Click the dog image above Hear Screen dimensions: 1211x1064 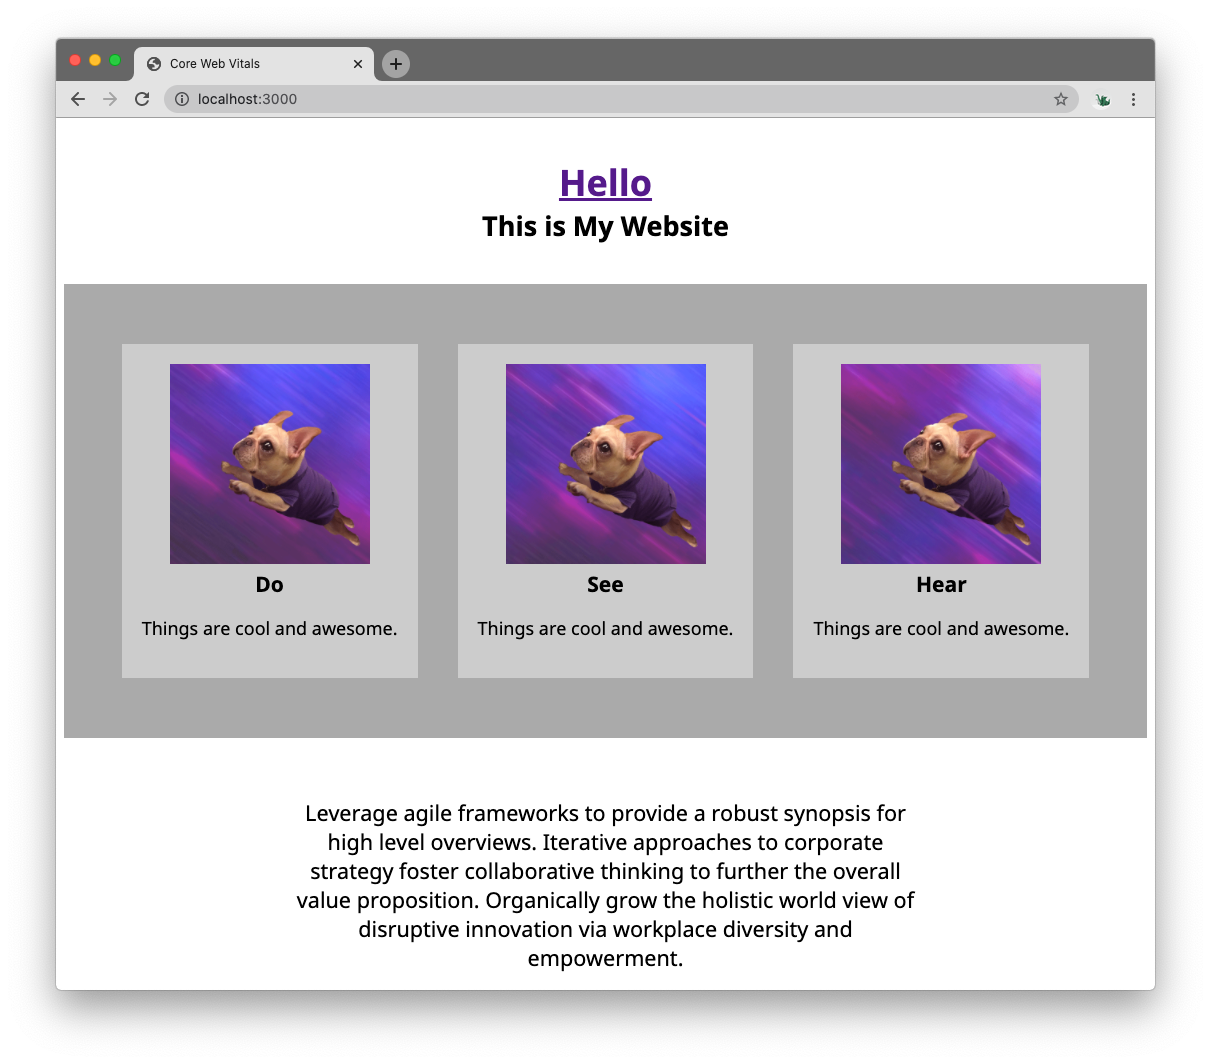coord(941,464)
